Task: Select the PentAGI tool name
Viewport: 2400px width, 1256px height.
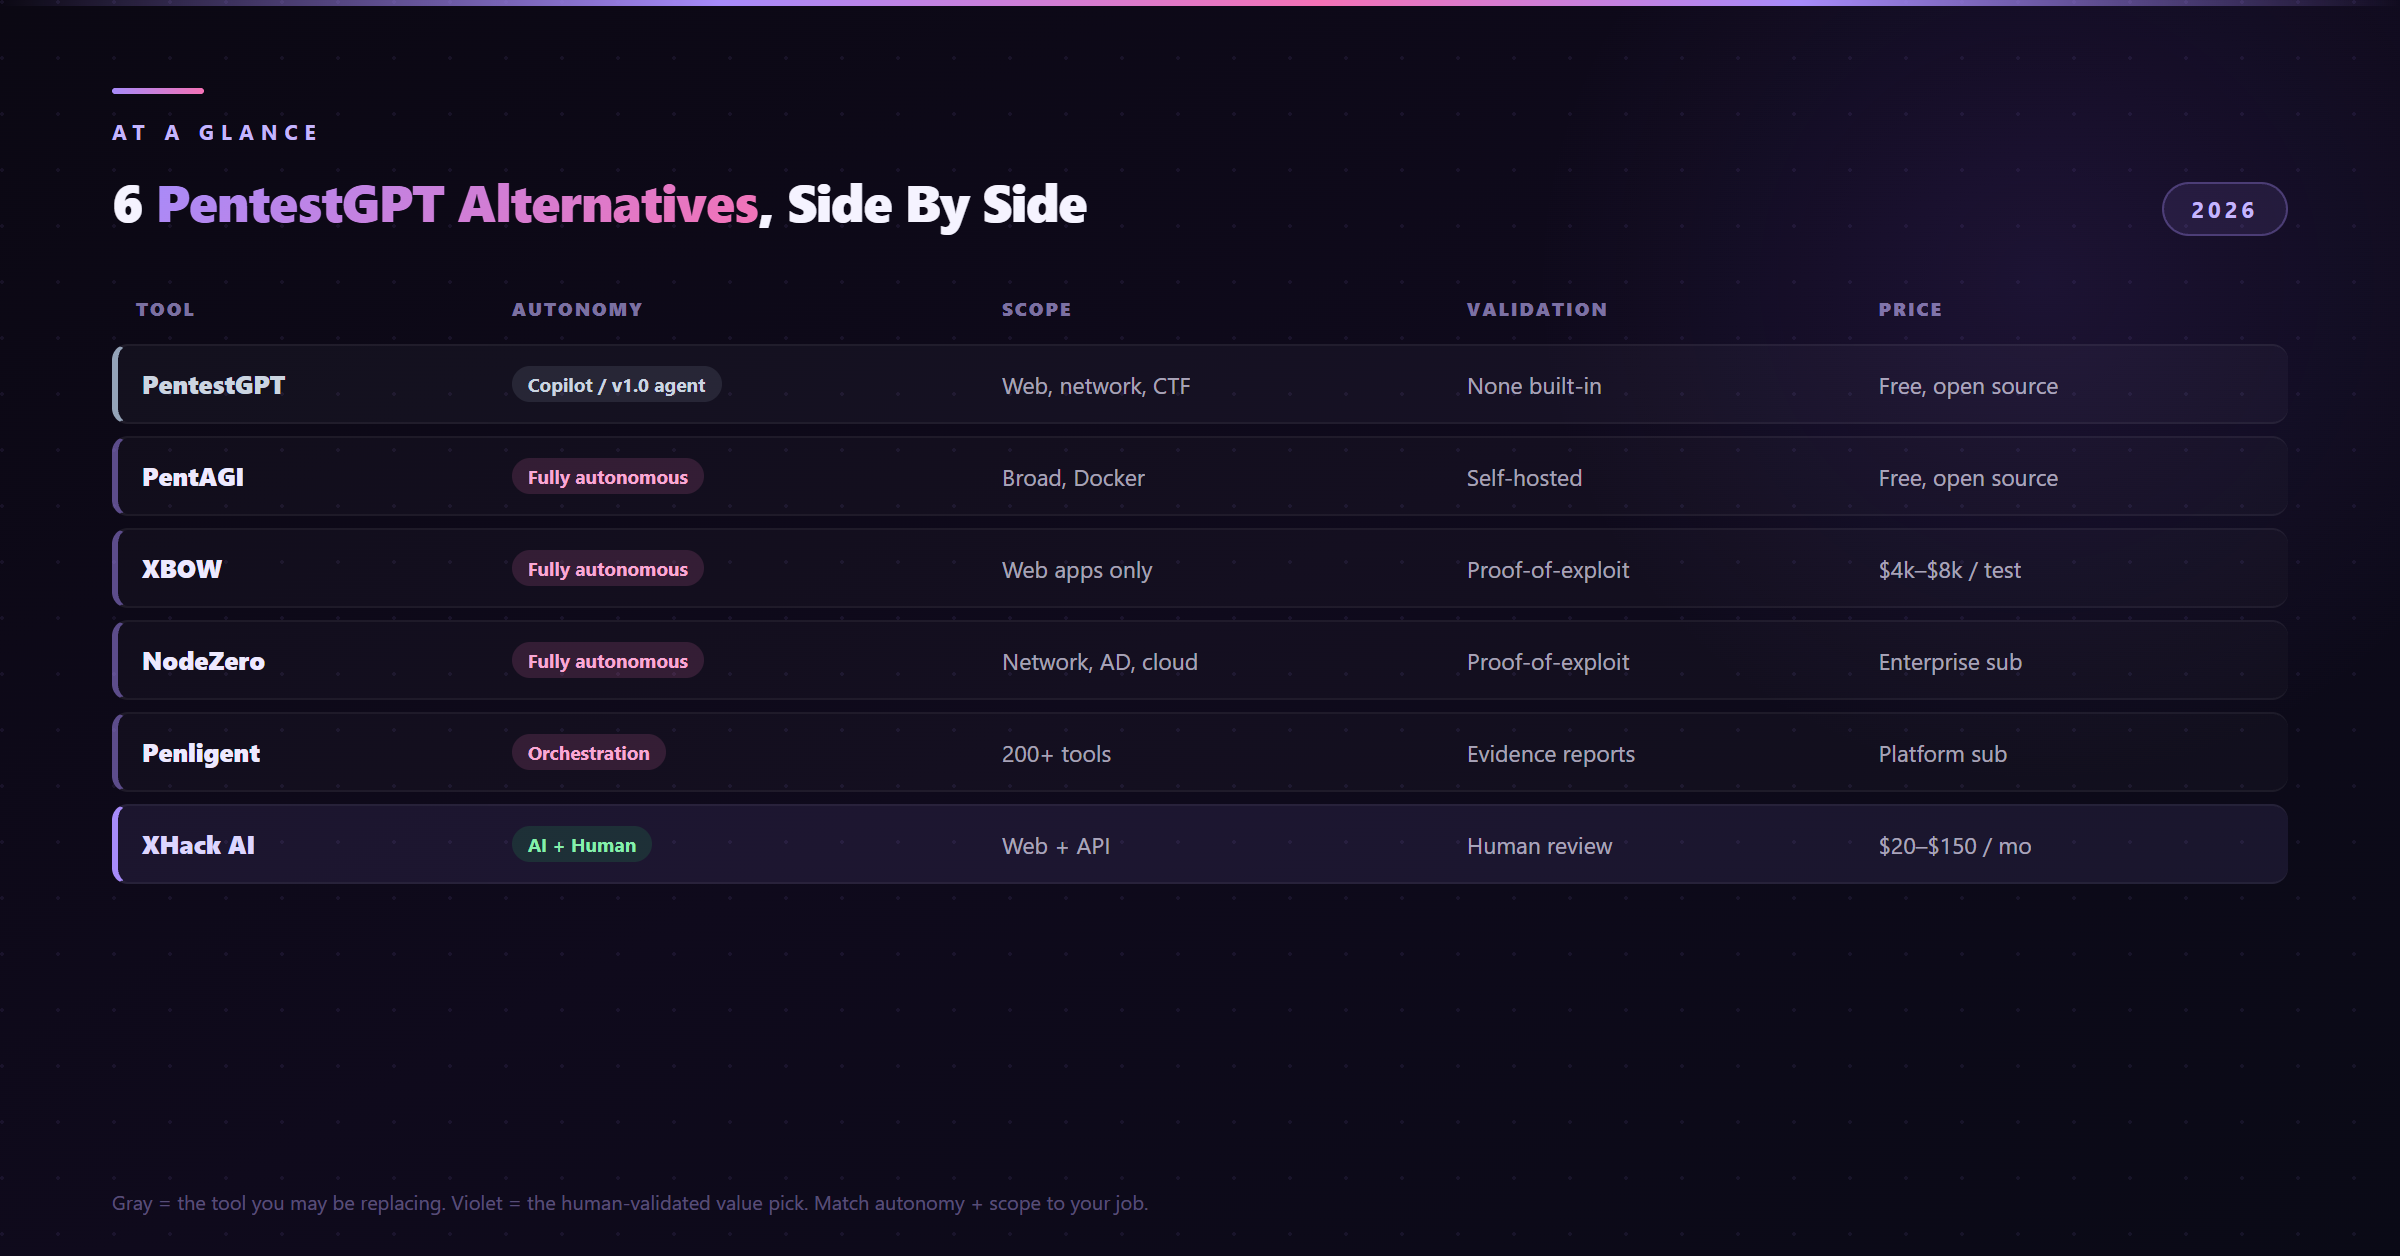Action: [x=193, y=477]
